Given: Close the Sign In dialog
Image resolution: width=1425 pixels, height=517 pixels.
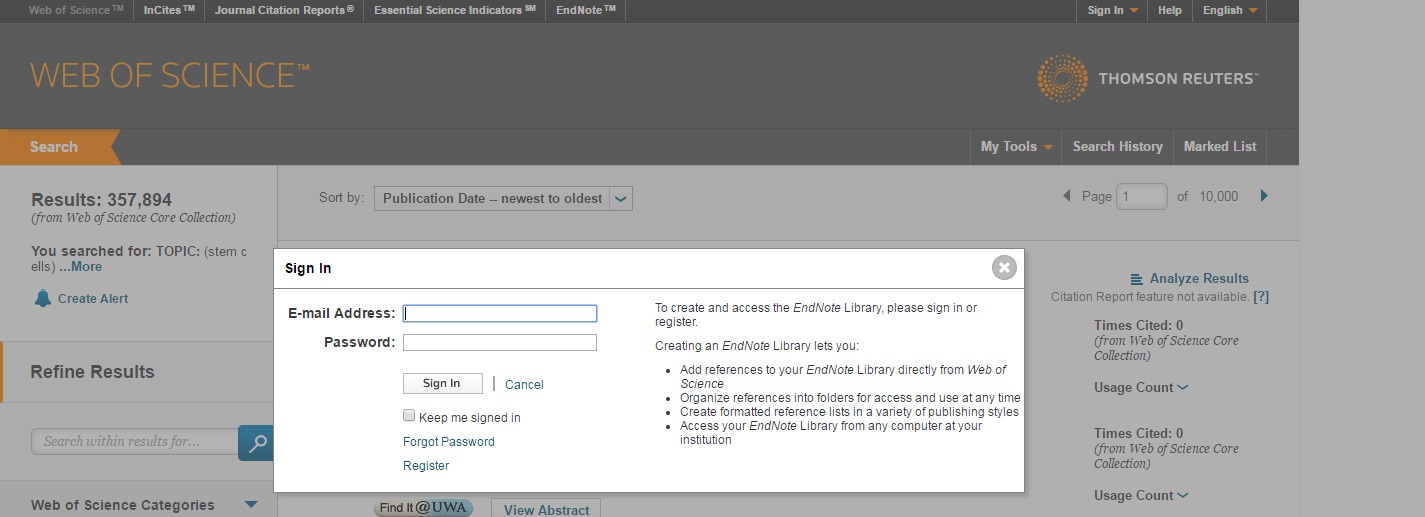Looking at the screenshot, I should pyautogui.click(x=1004, y=267).
